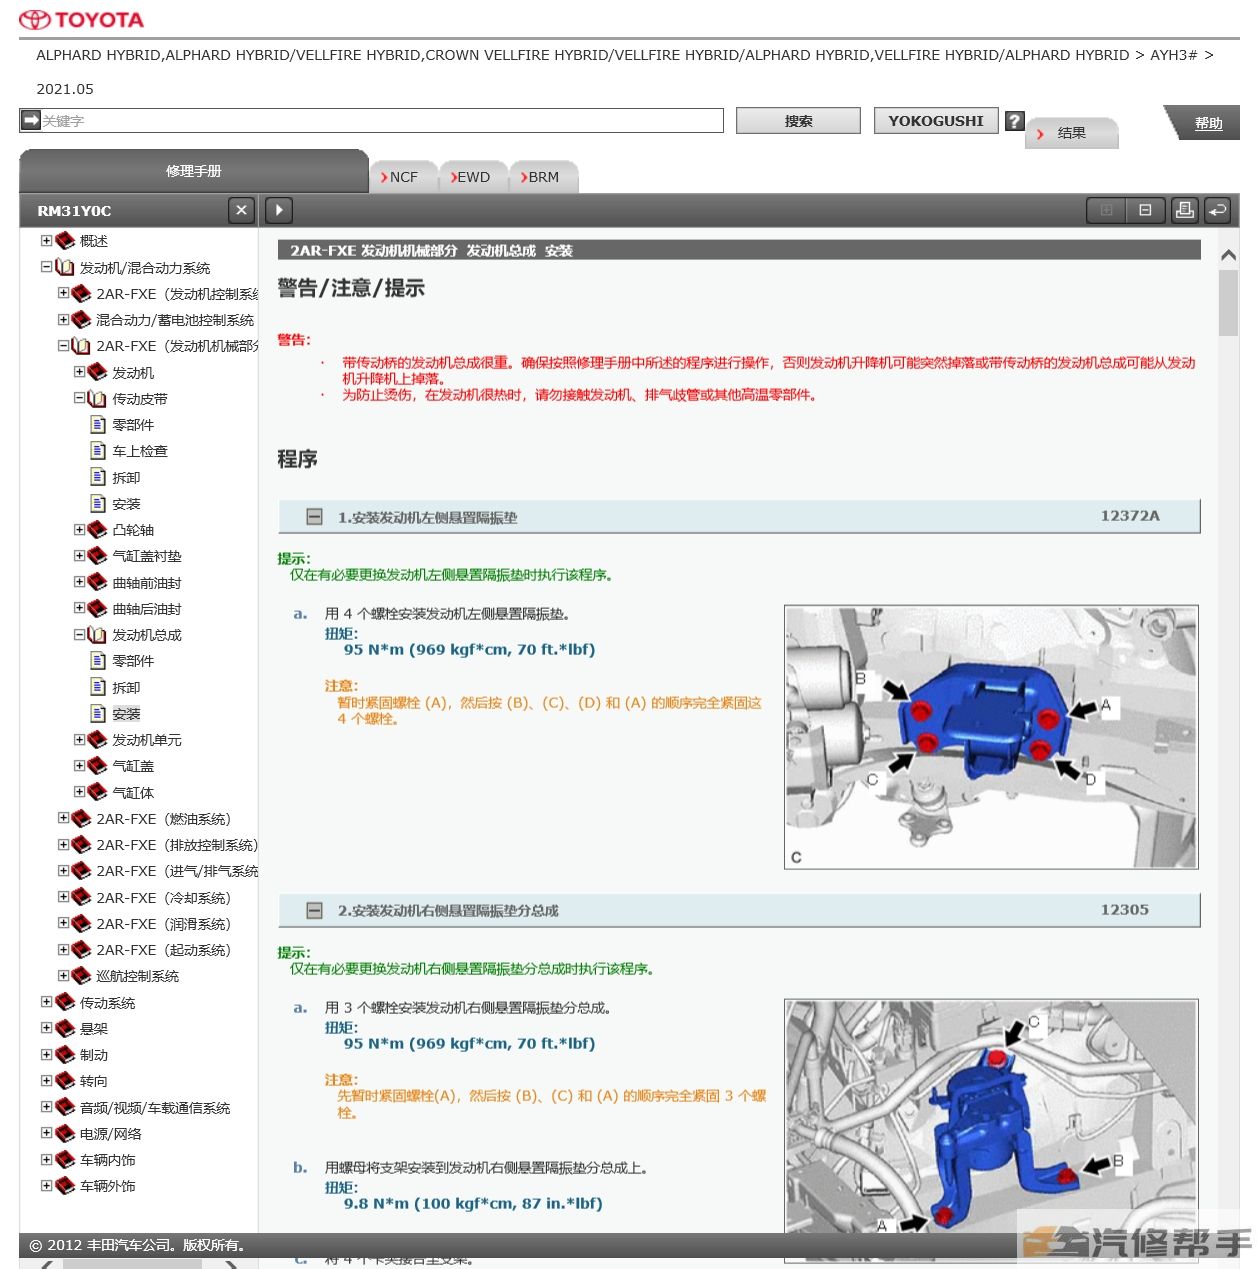This screenshot has height=1269, width=1257.
Task: Click the search arrow icon beside keyword field
Action: click(x=31, y=120)
